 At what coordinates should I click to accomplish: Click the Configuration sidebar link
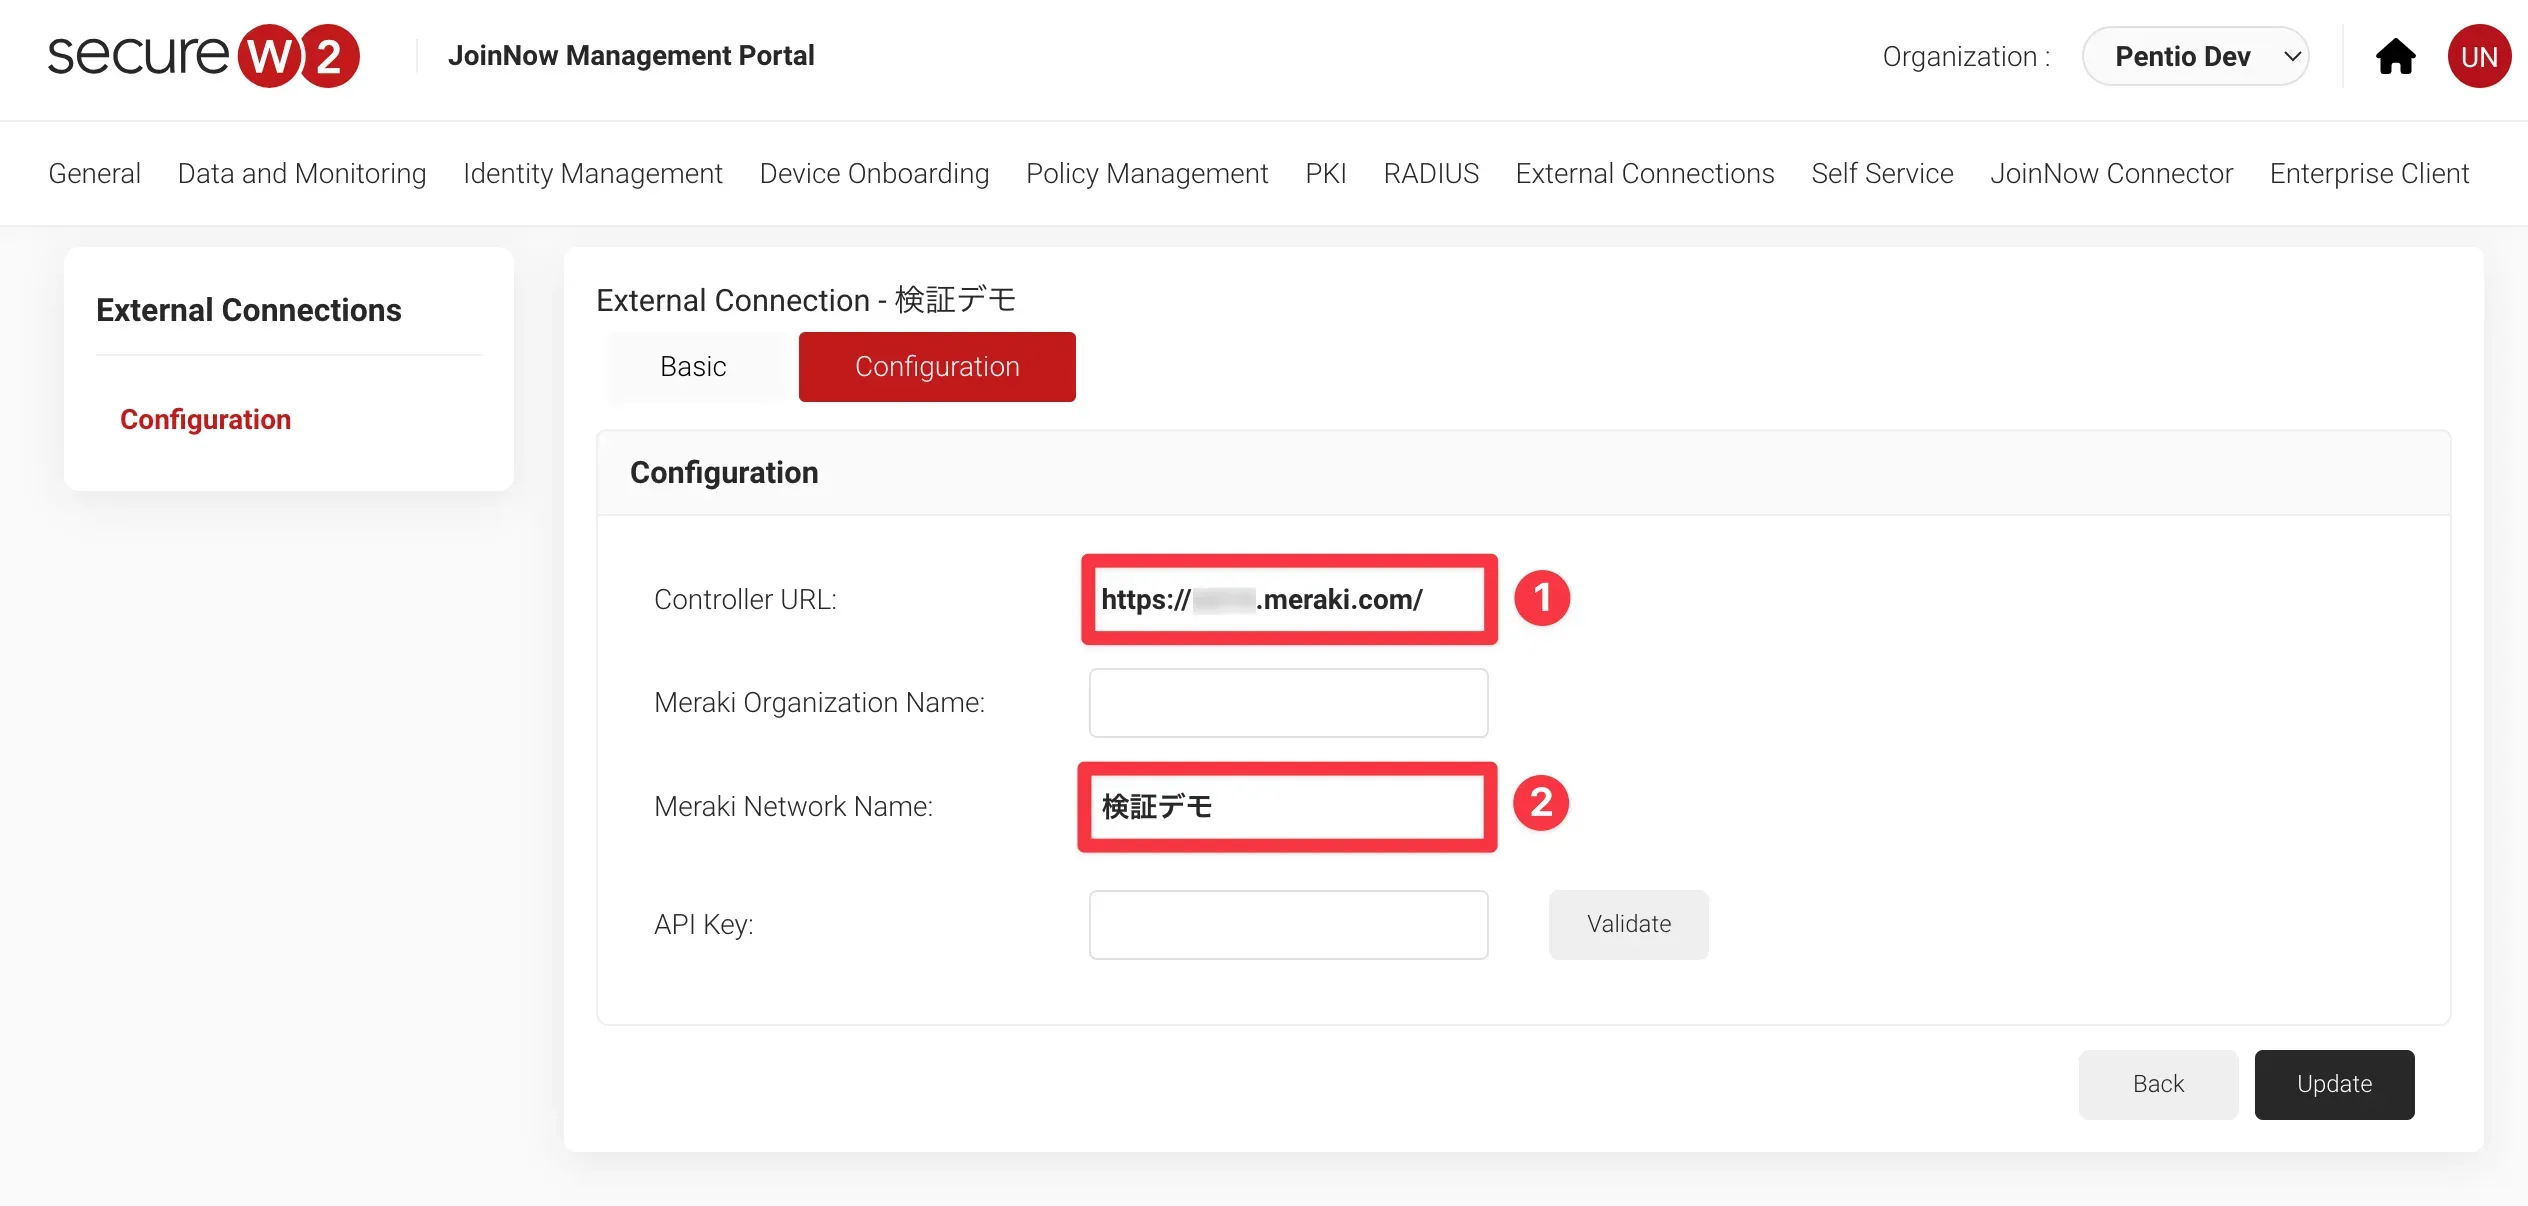click(x=205, y=420)
